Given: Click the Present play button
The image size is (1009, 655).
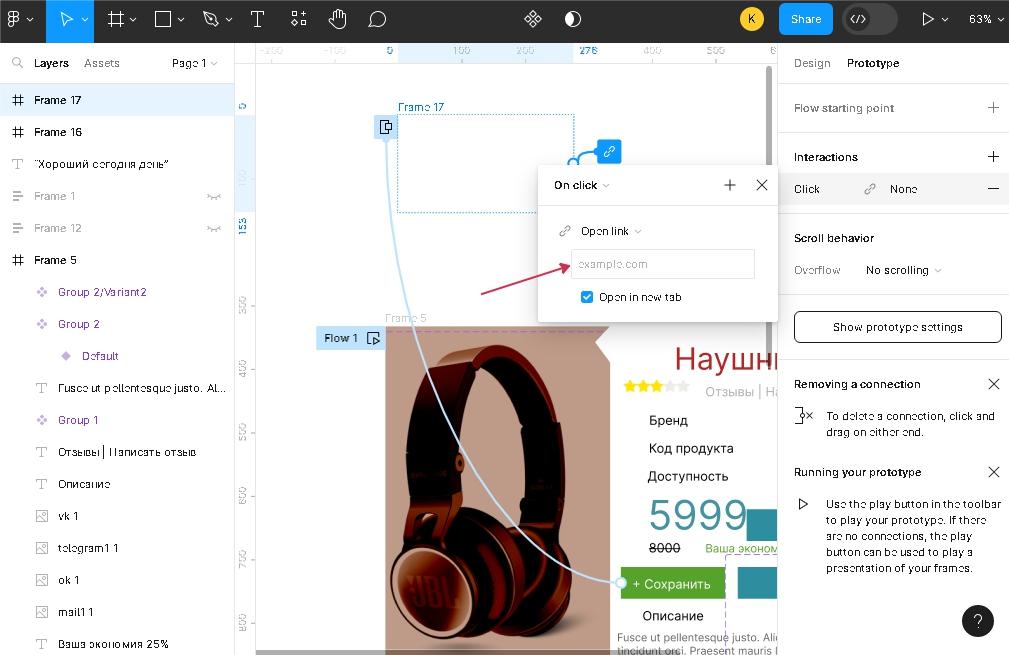Looking at the screenshot, I should [x=928, y=19].
